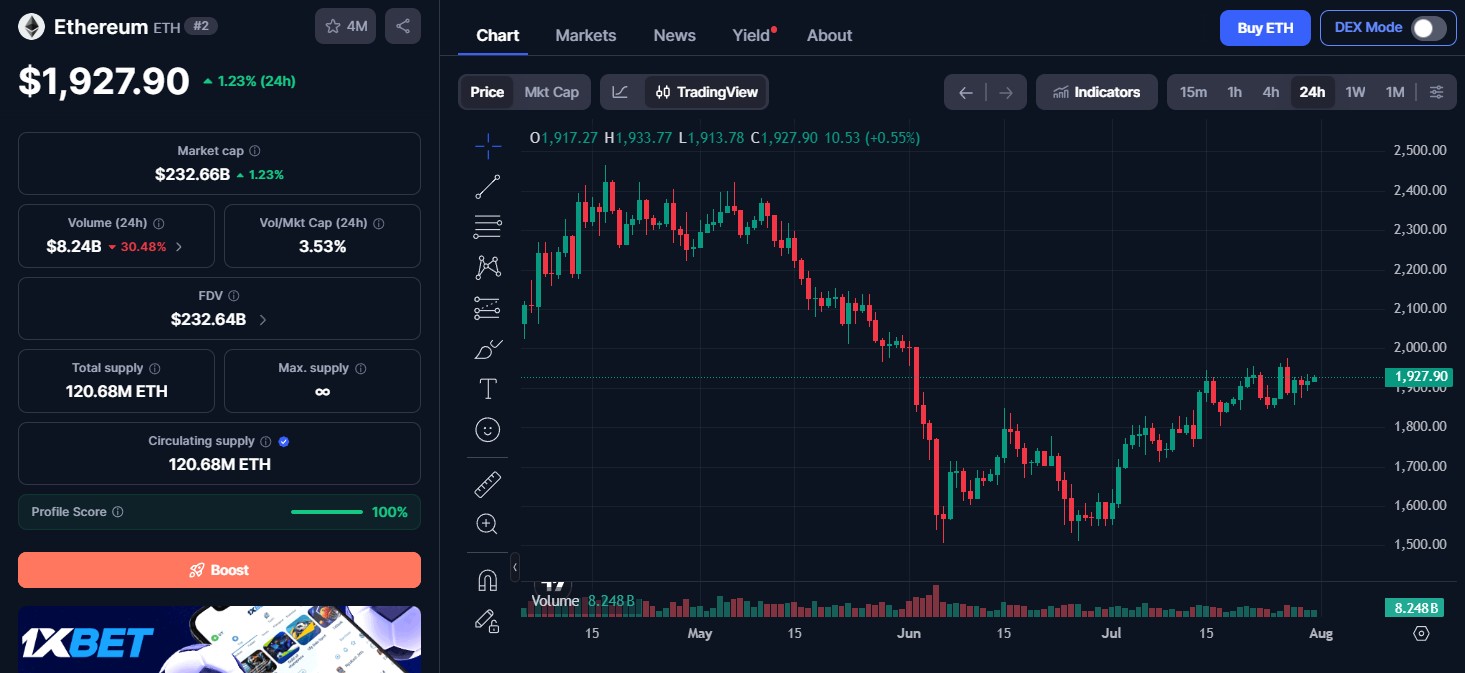Select the crosshair cursor tool
This screenshot has width=1465, height=673.
click(x=488, y=147)
